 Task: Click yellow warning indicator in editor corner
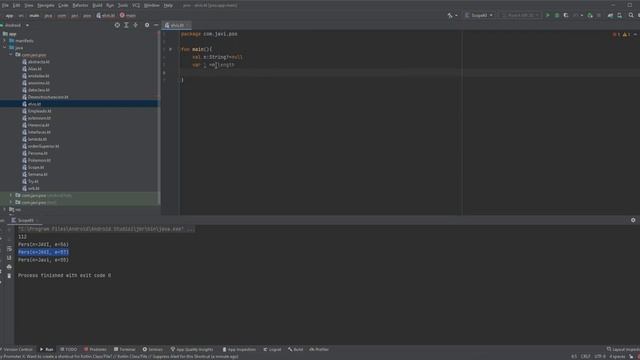point(626,34)
